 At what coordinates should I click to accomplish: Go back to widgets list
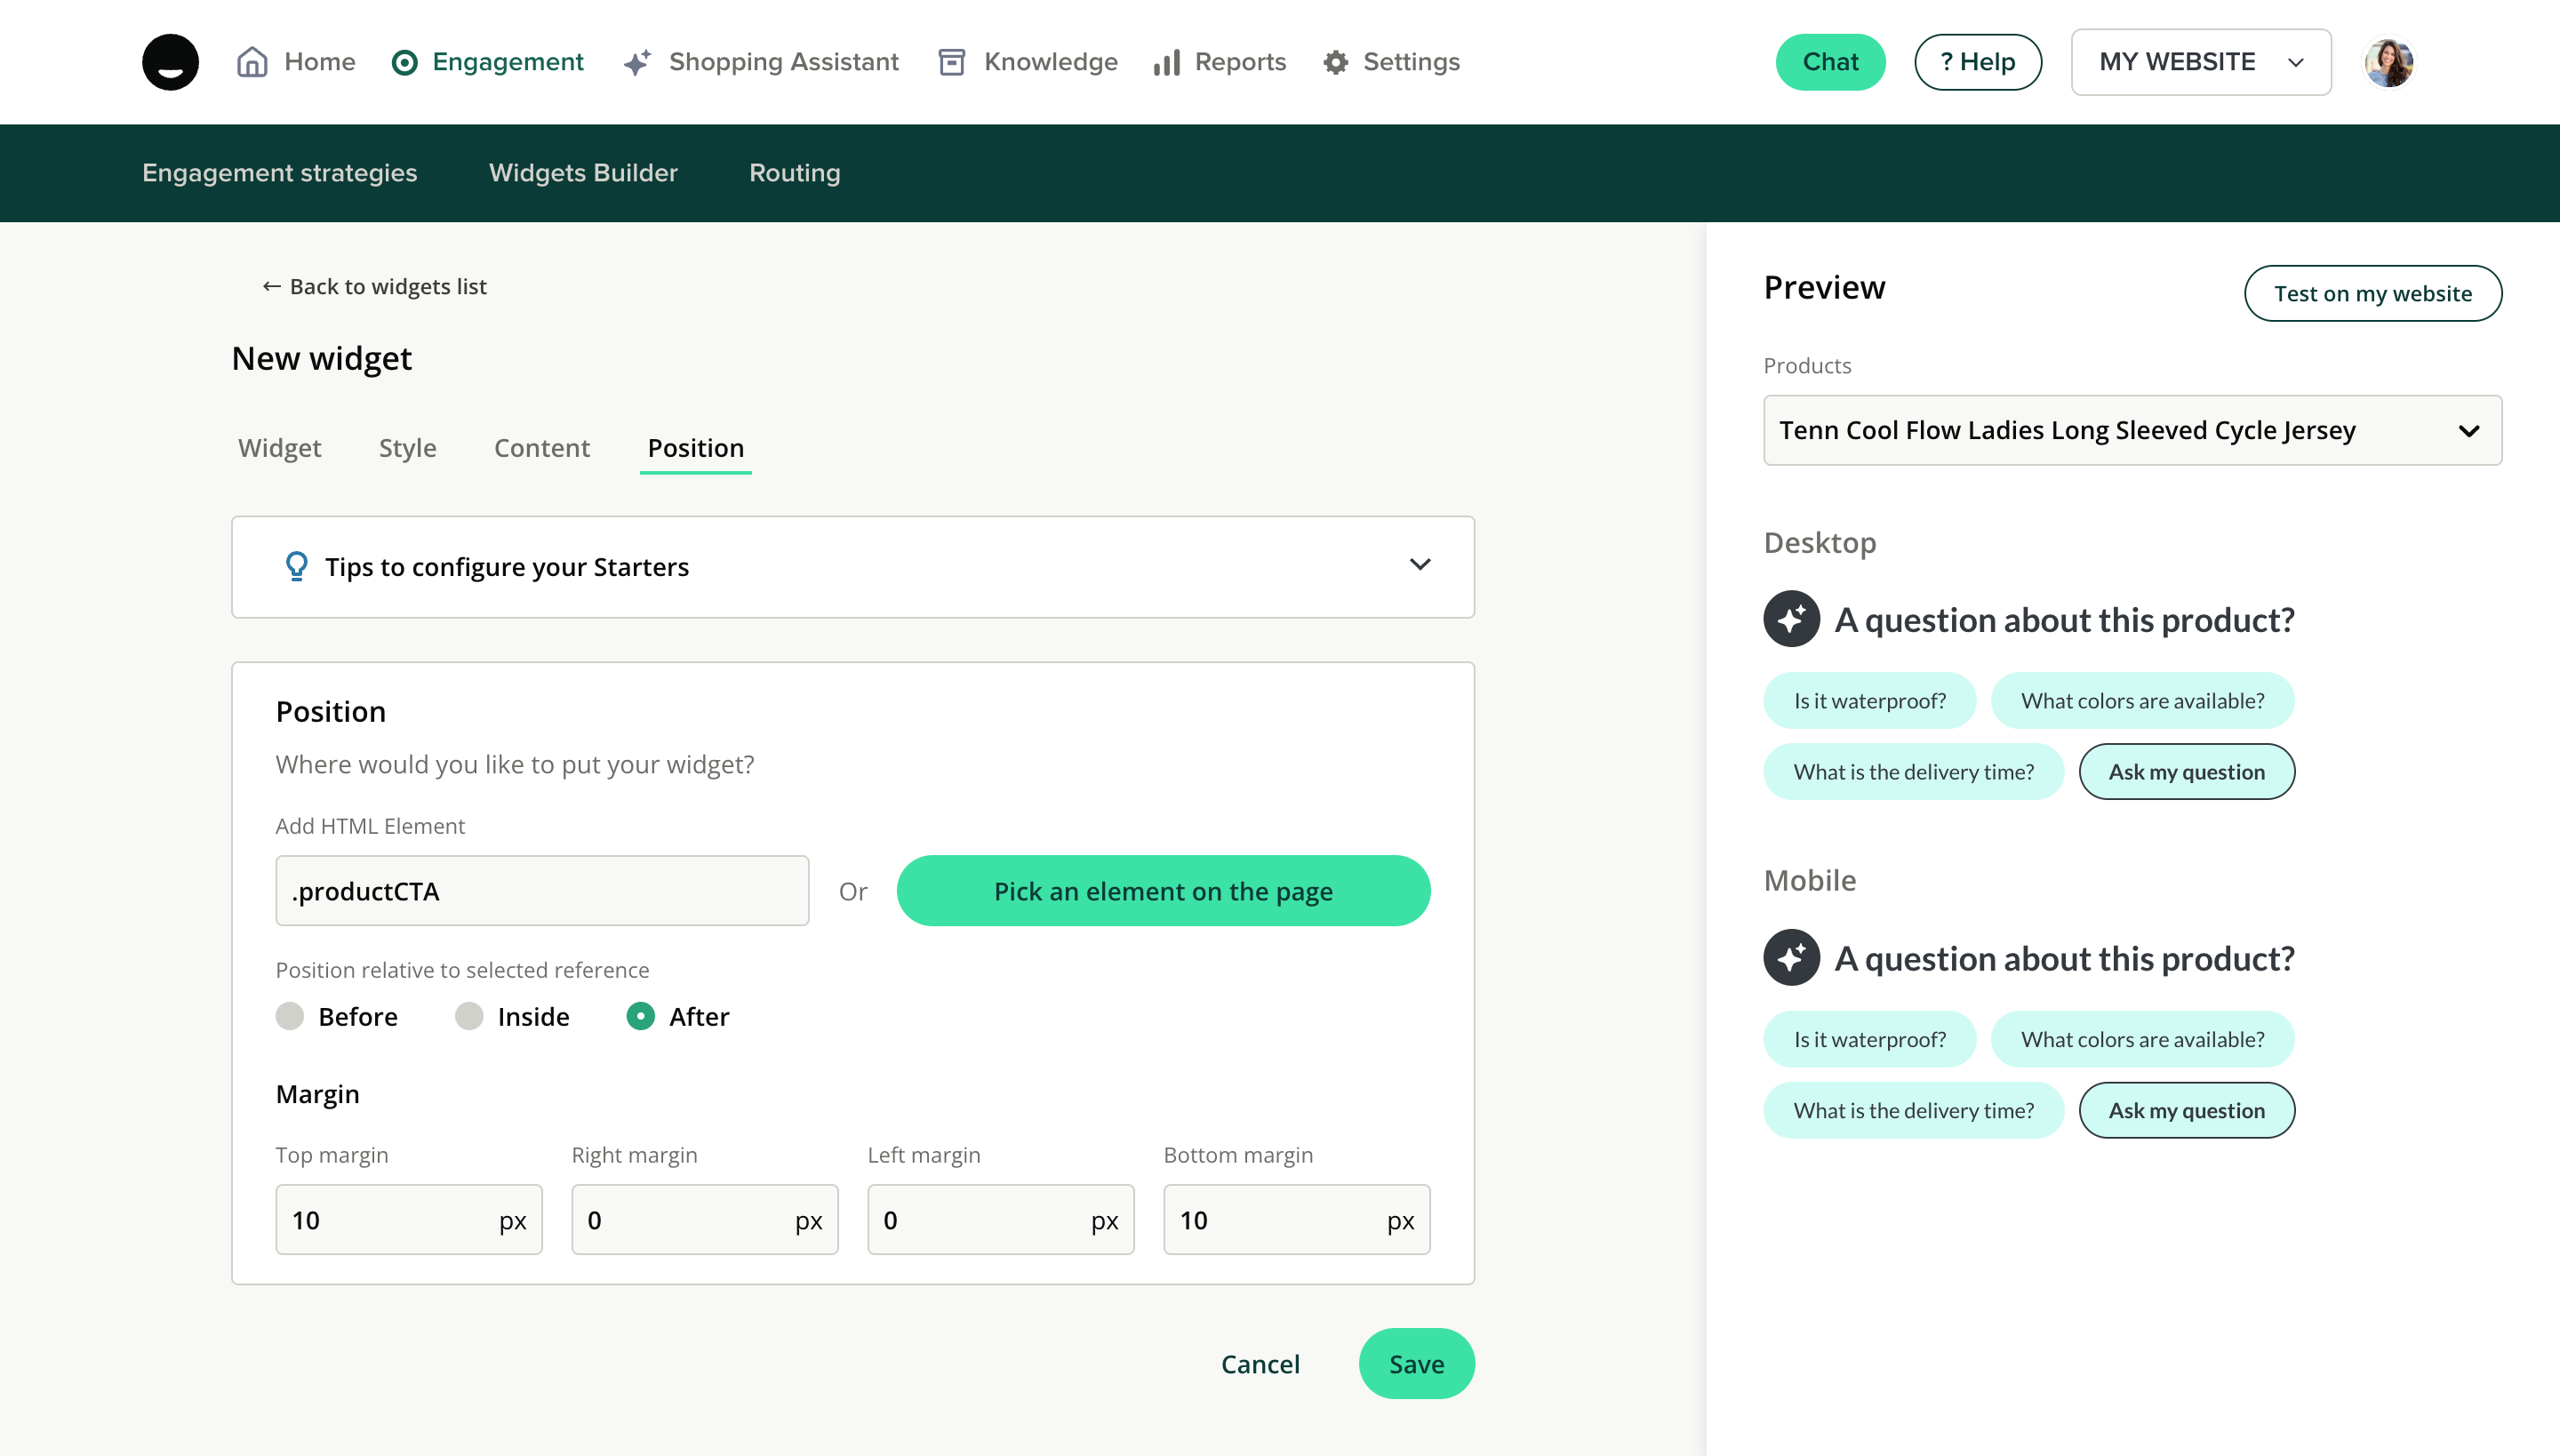coord(374,286)
